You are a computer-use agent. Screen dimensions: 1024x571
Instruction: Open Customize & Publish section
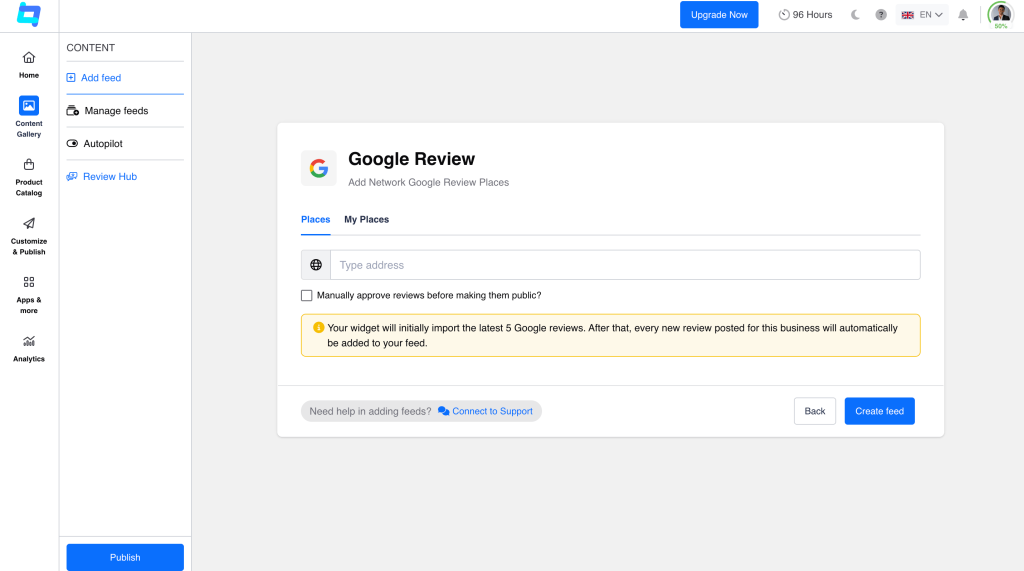click(29, 236)
